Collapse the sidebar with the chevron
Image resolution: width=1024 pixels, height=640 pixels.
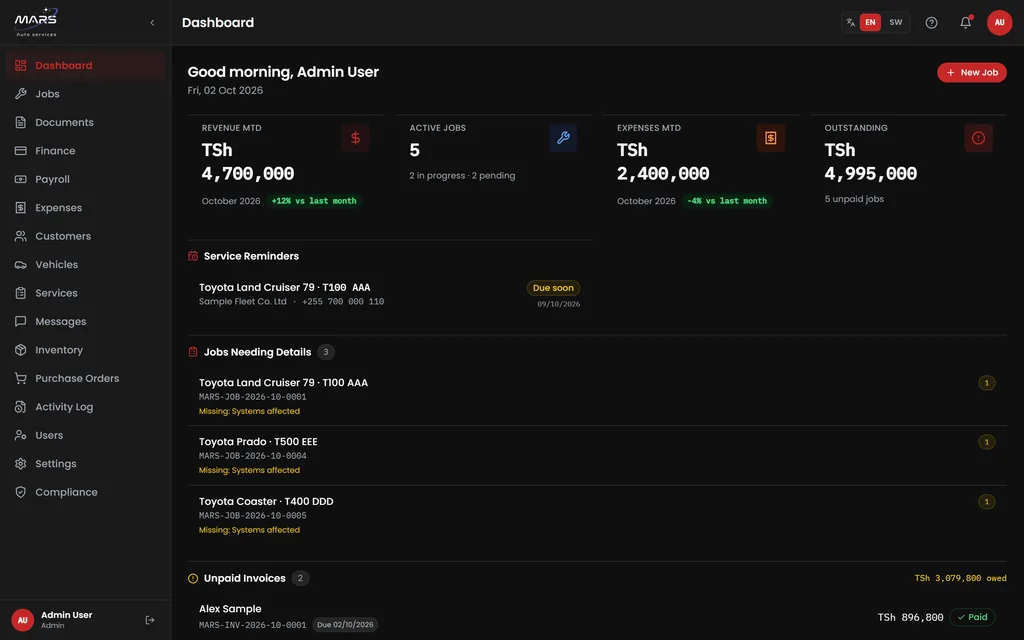152,23
